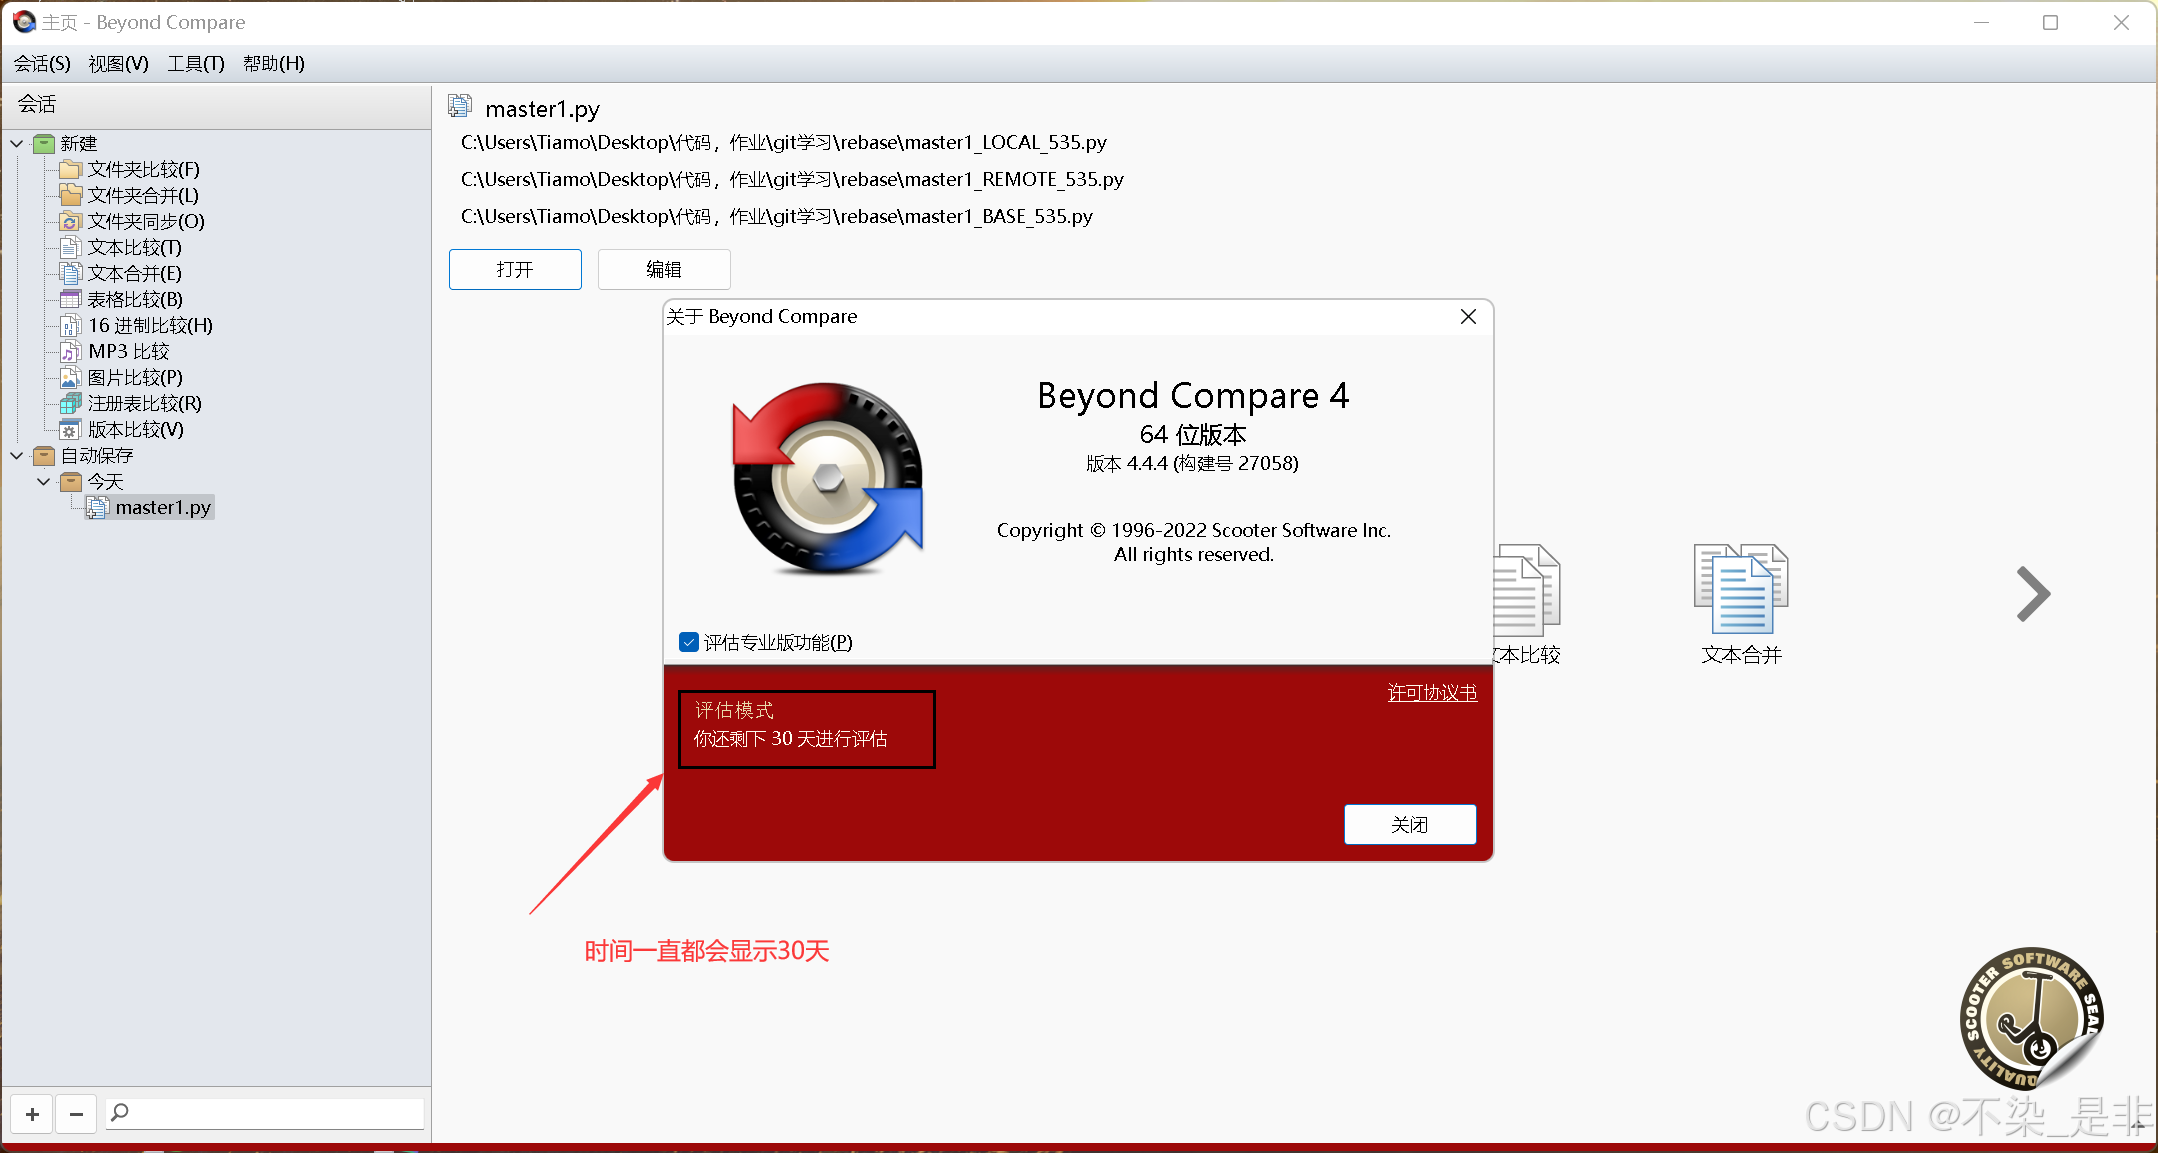
Task: Collapse the 新建 tree node
Action: (x=17, y=143)
